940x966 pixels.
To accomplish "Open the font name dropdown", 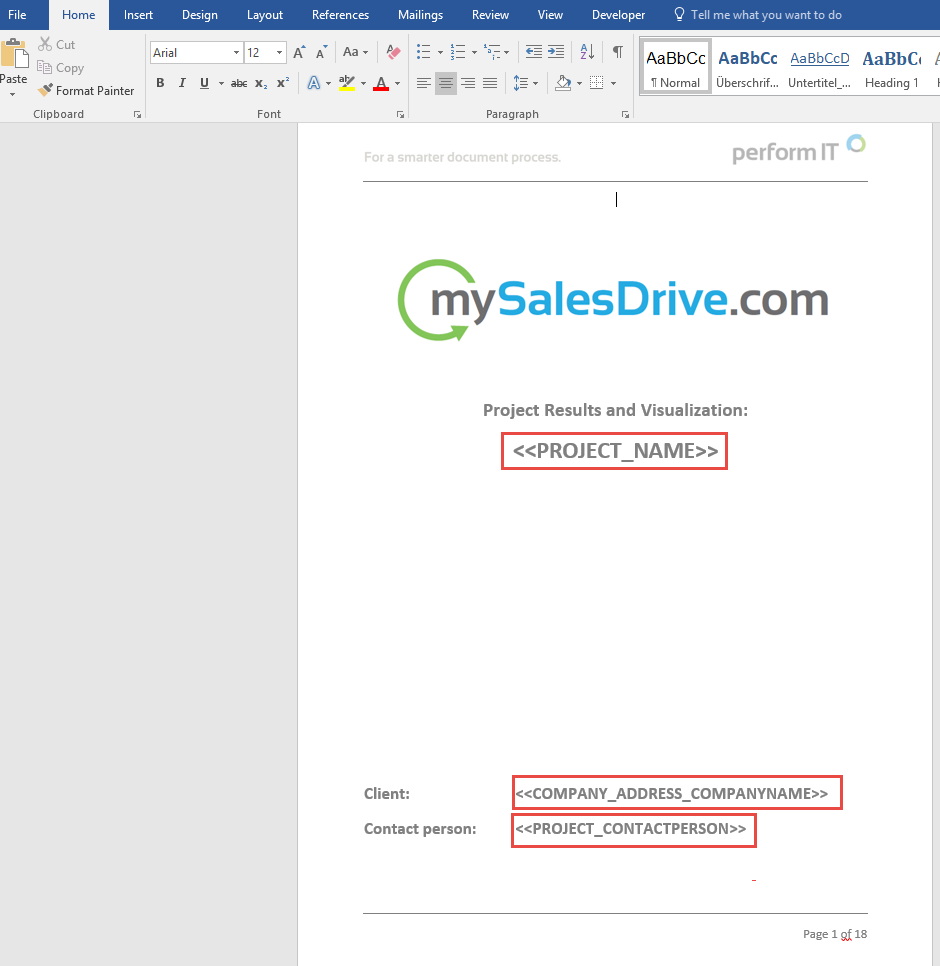I will 236,53.
